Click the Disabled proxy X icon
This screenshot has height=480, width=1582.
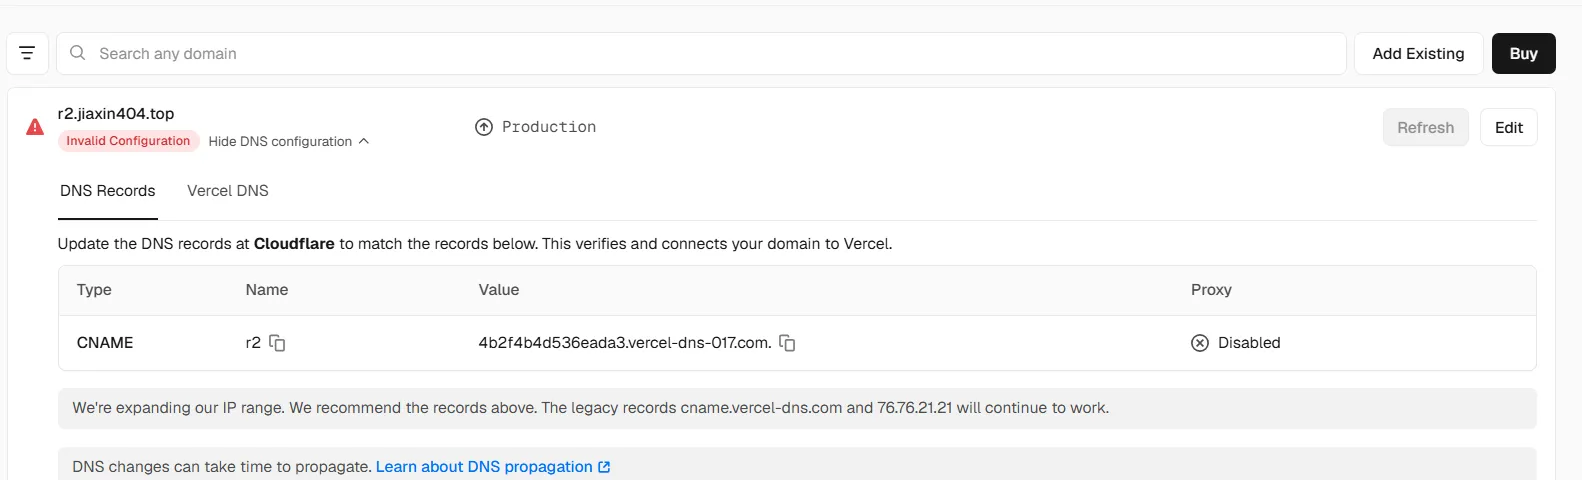1200,343
